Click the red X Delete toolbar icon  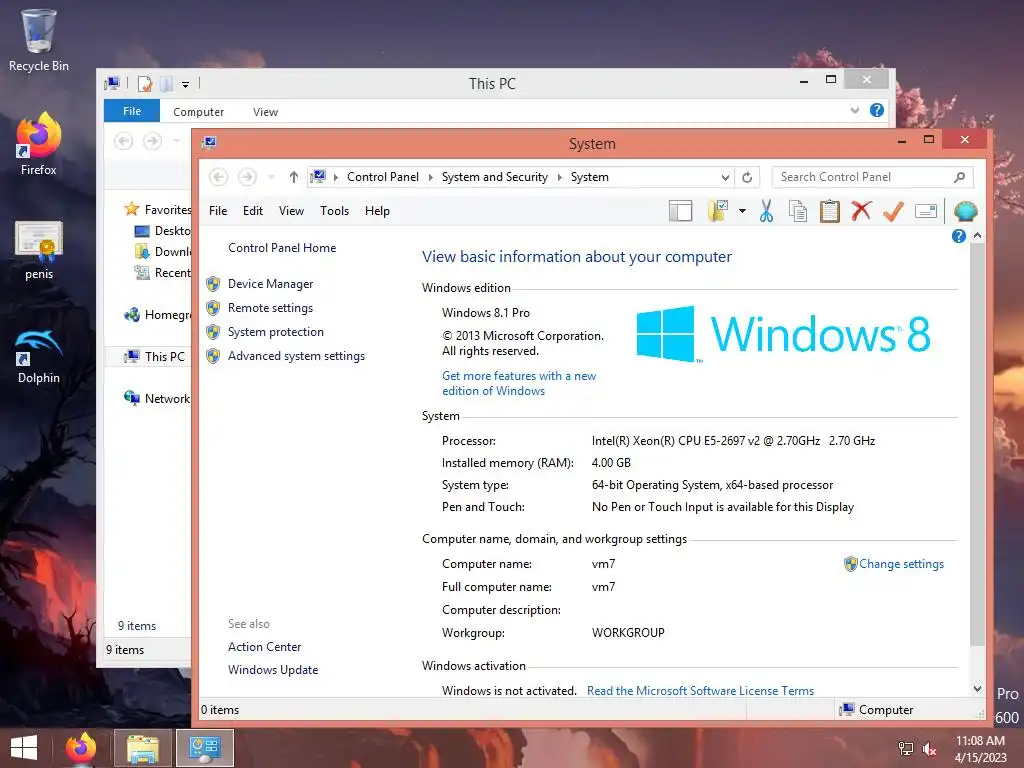[861, 211]
